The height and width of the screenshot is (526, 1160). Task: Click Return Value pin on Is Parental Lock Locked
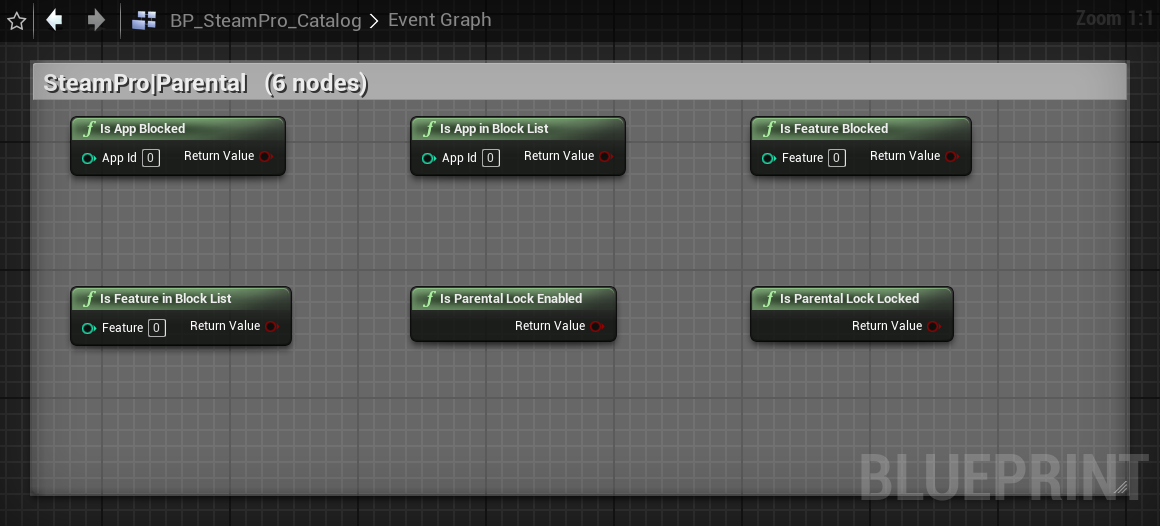point(934,326)
